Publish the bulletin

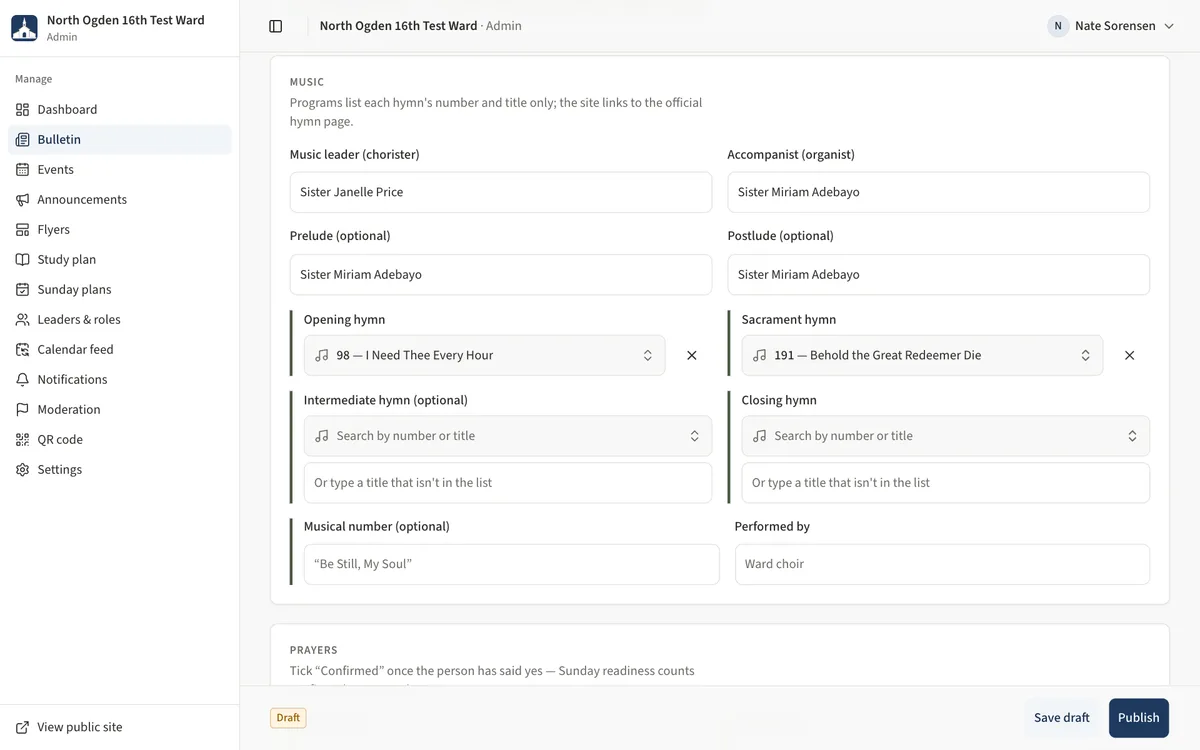click(1139, 718)
